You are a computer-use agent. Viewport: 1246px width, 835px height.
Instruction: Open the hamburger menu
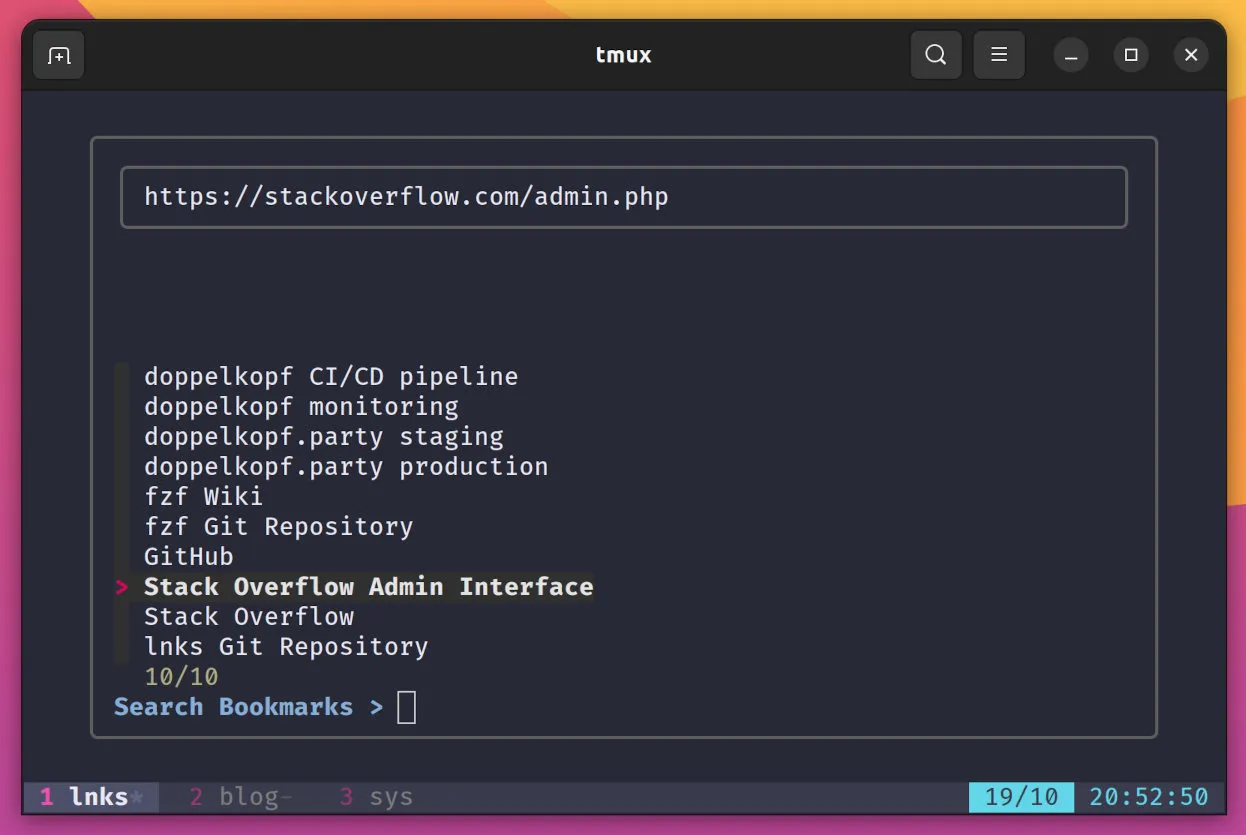pos(998,55)
